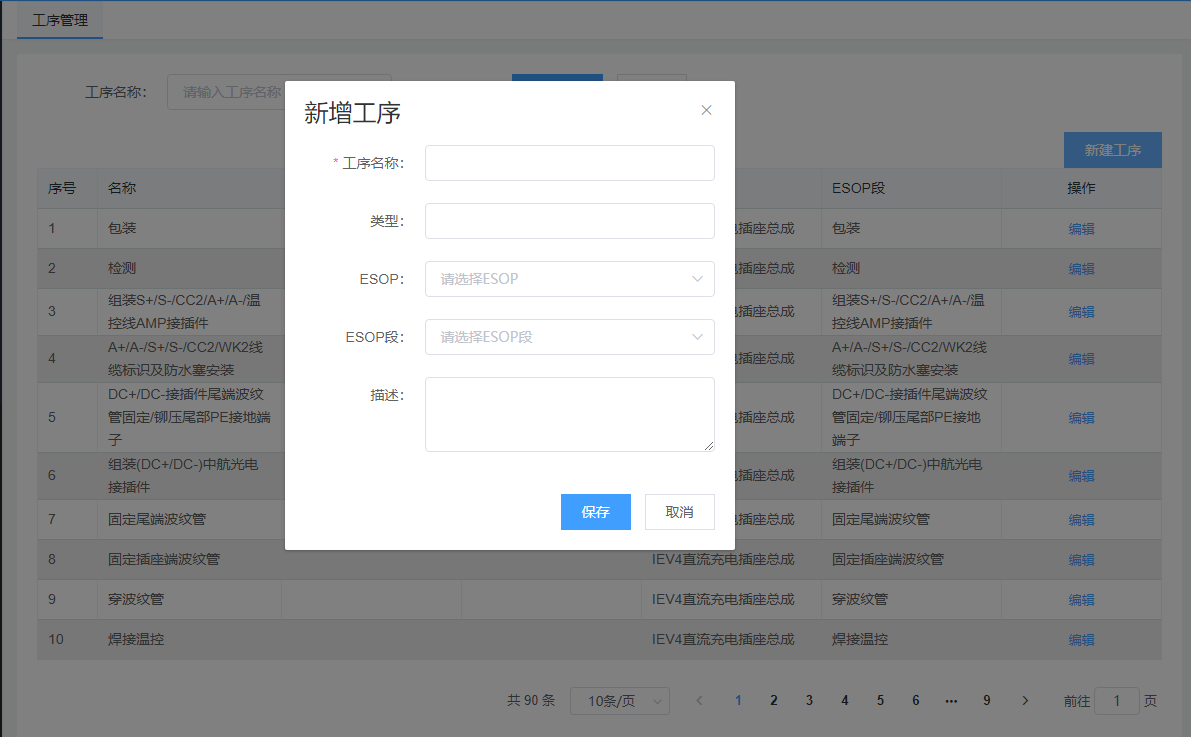
Task: Switch to the 工序管理 tab
Action: 60,20
